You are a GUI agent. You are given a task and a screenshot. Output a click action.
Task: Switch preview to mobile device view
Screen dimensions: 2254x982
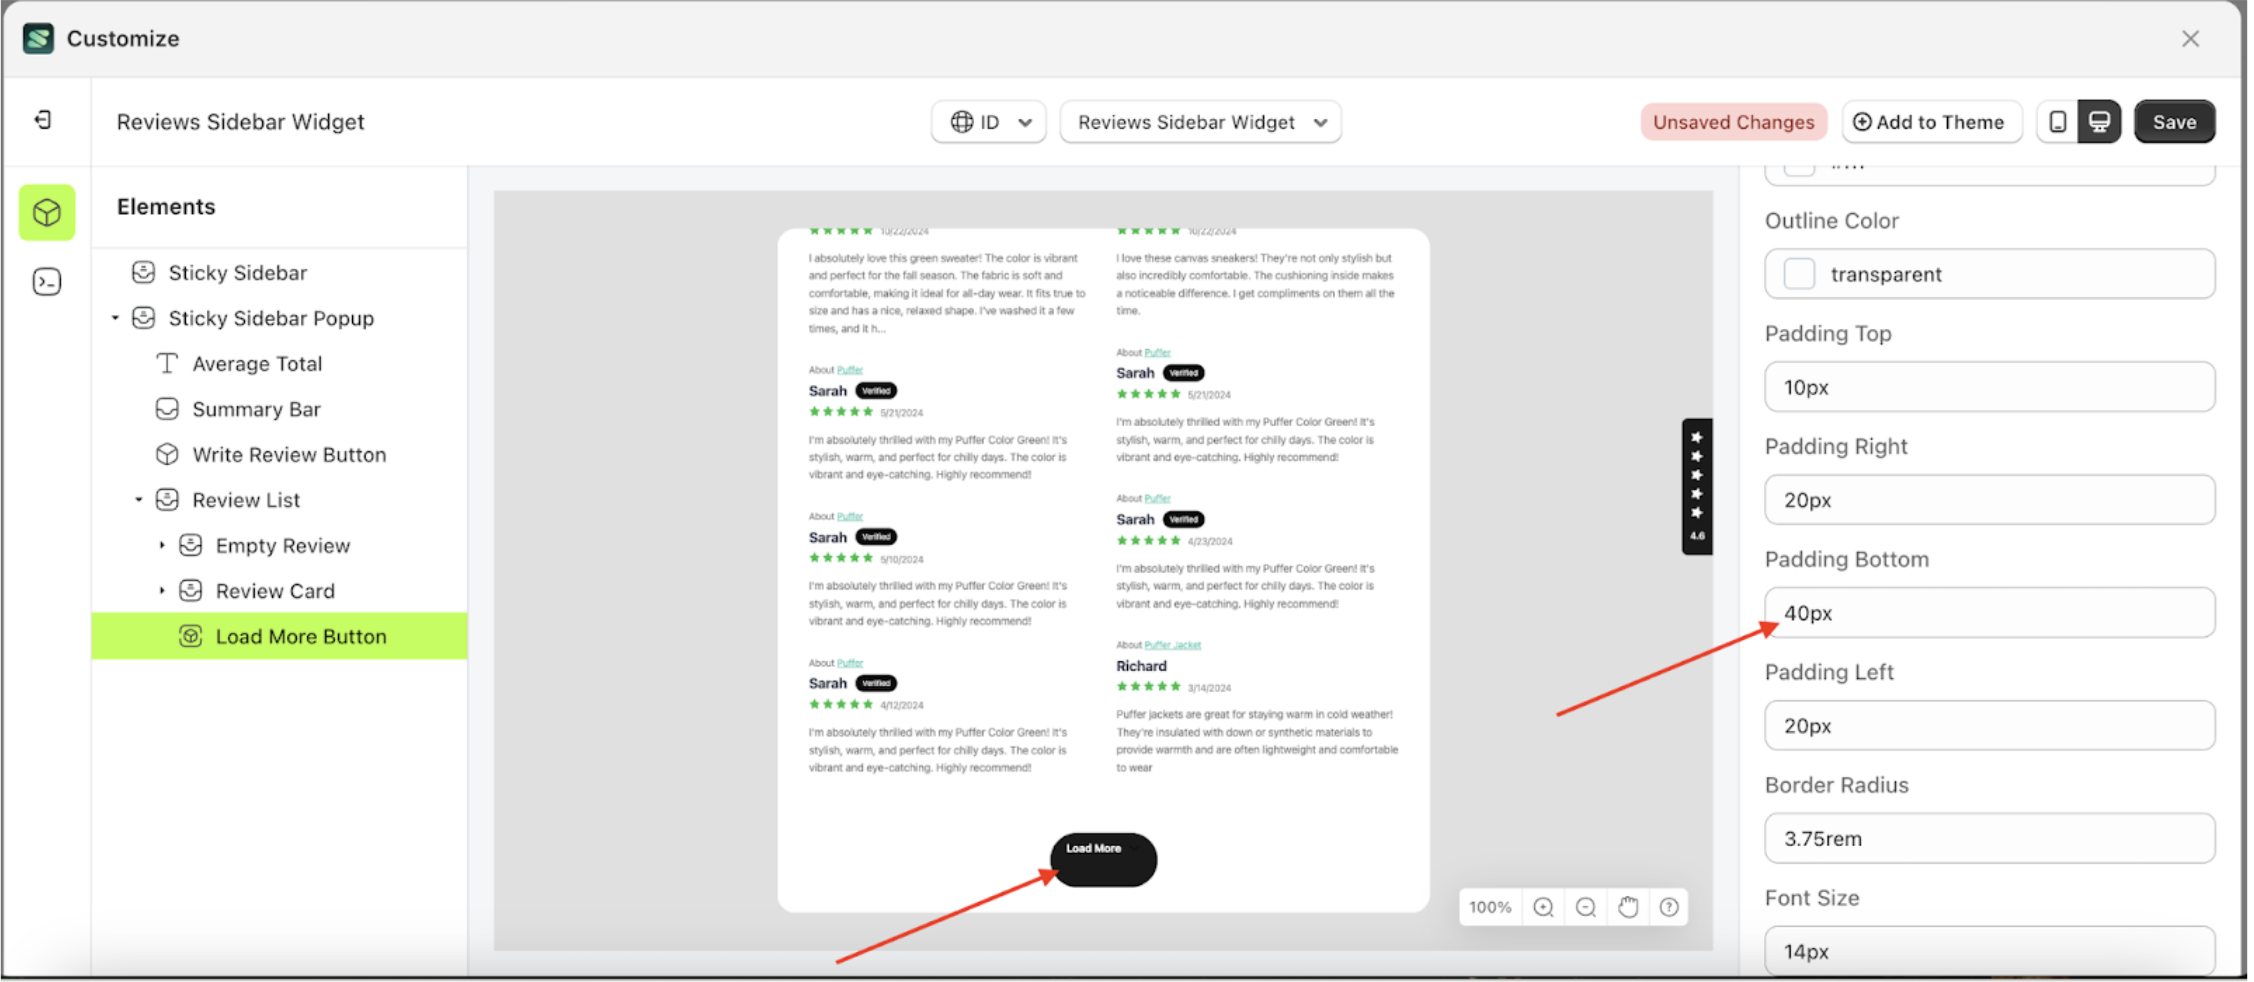point(2057,121)
